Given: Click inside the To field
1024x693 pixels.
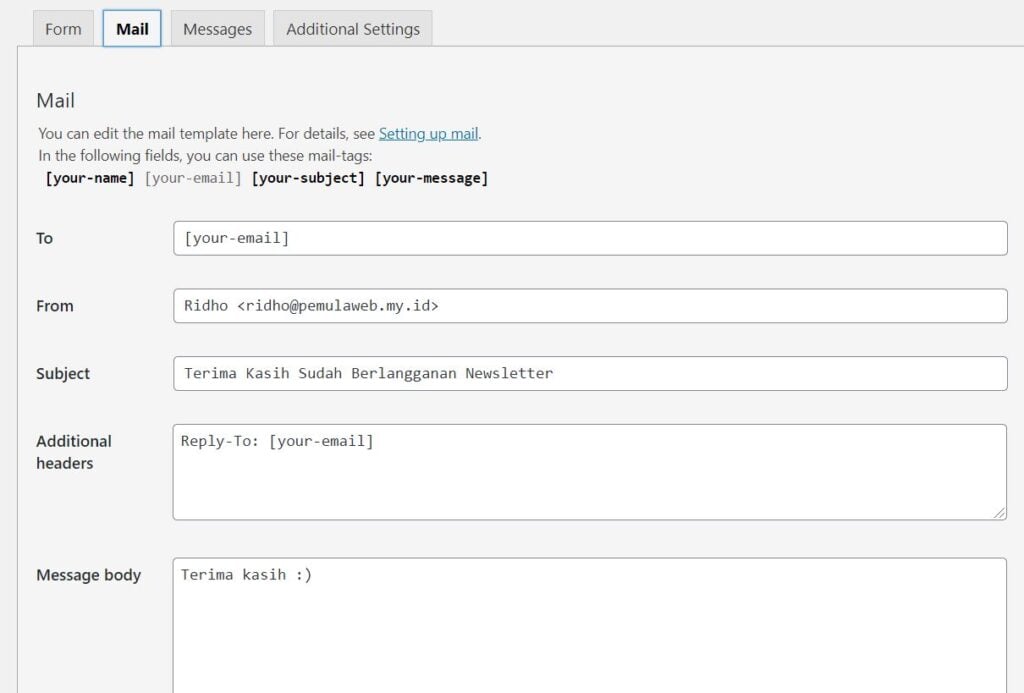Looking at the screenshot, I should pos(590,238).
